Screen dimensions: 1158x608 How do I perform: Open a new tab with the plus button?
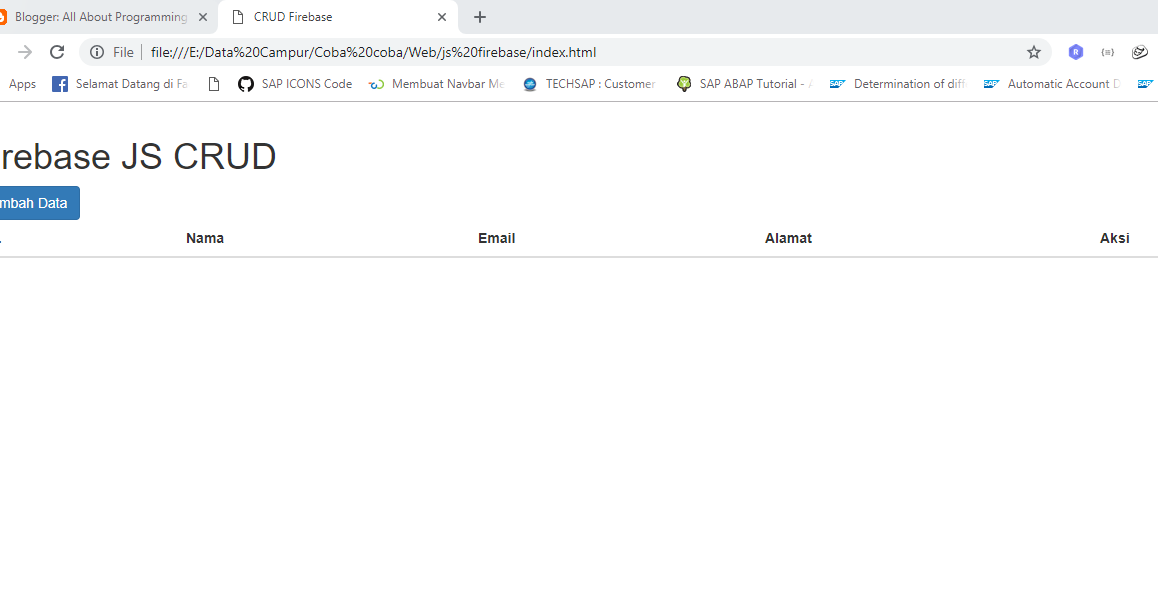point(479,17)
